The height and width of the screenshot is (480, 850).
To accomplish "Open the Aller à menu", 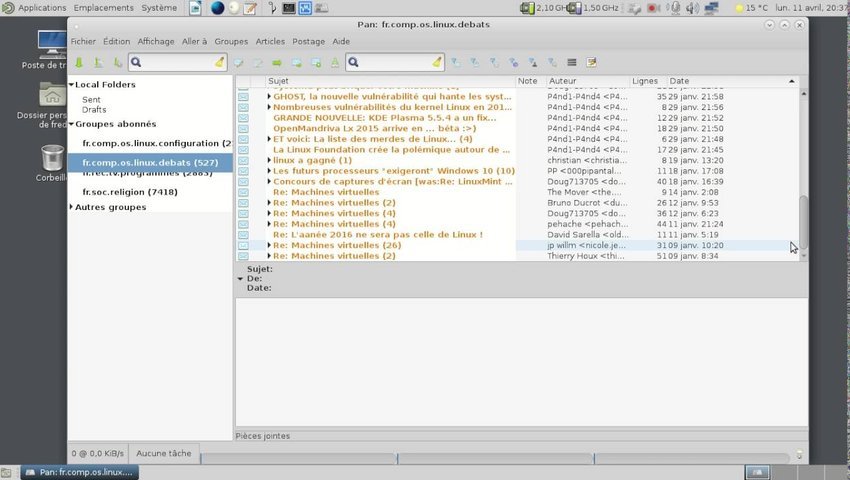I will tap(195, 41).
